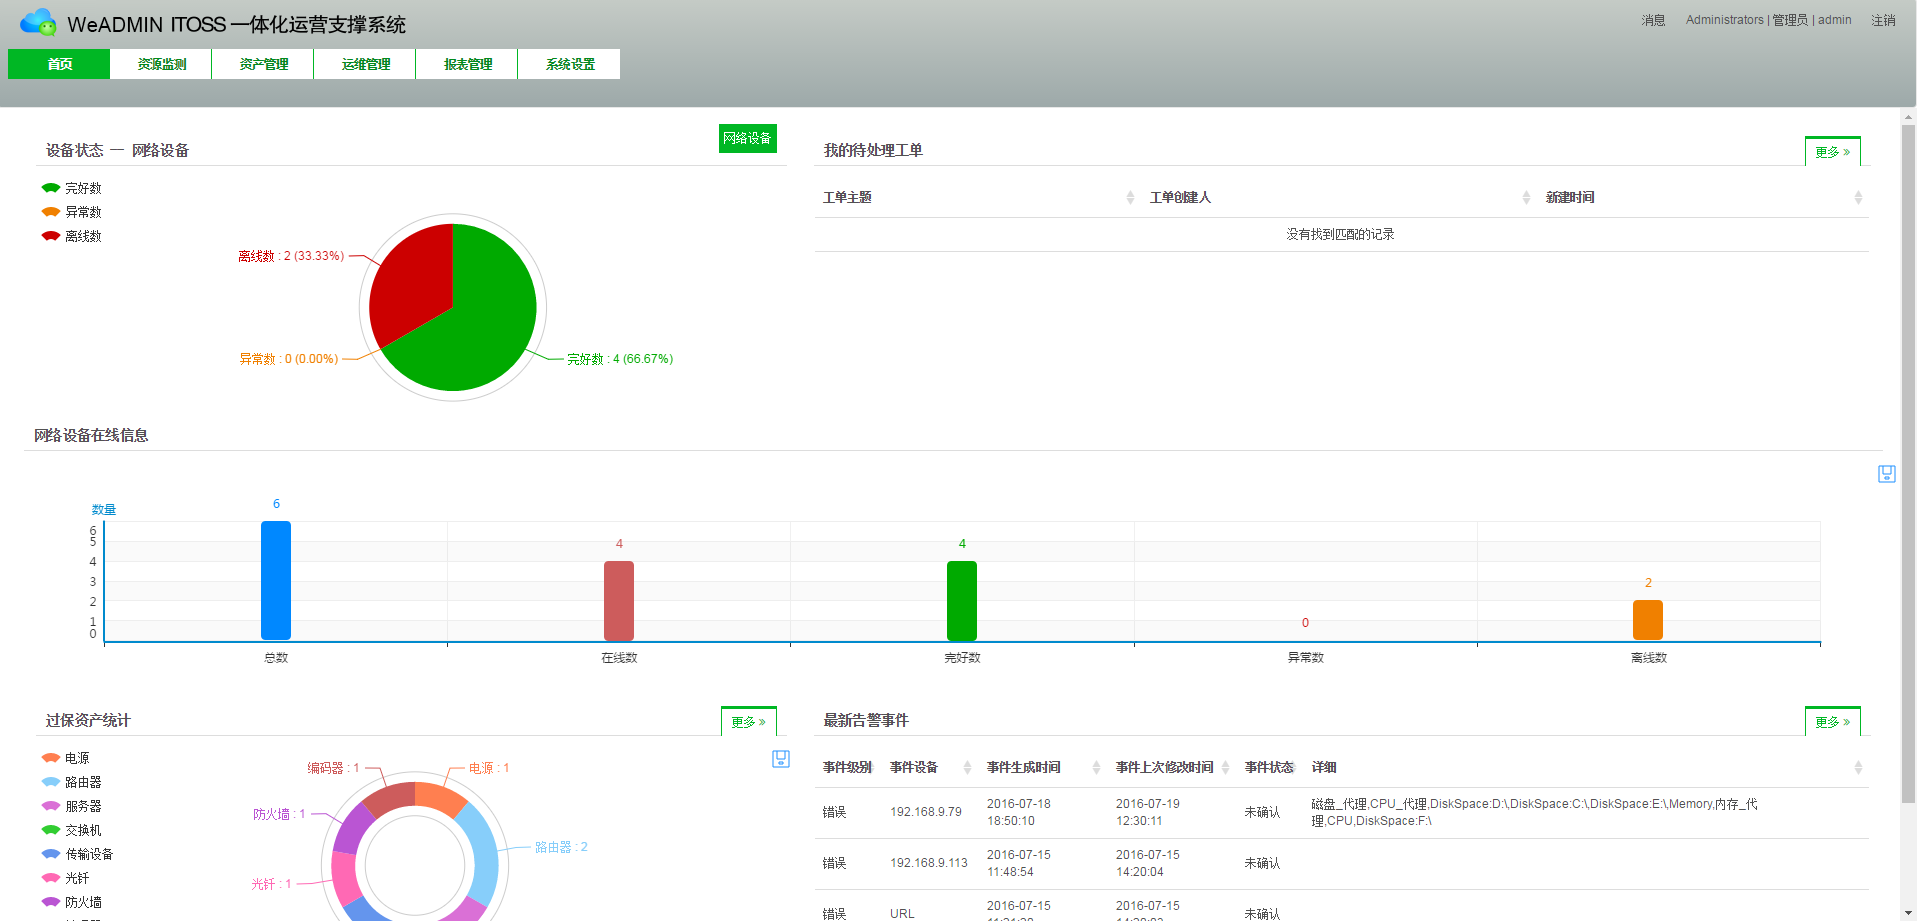Click the green 完好数 bar
The image size is (1917, 921).
[x=962, y=600]
